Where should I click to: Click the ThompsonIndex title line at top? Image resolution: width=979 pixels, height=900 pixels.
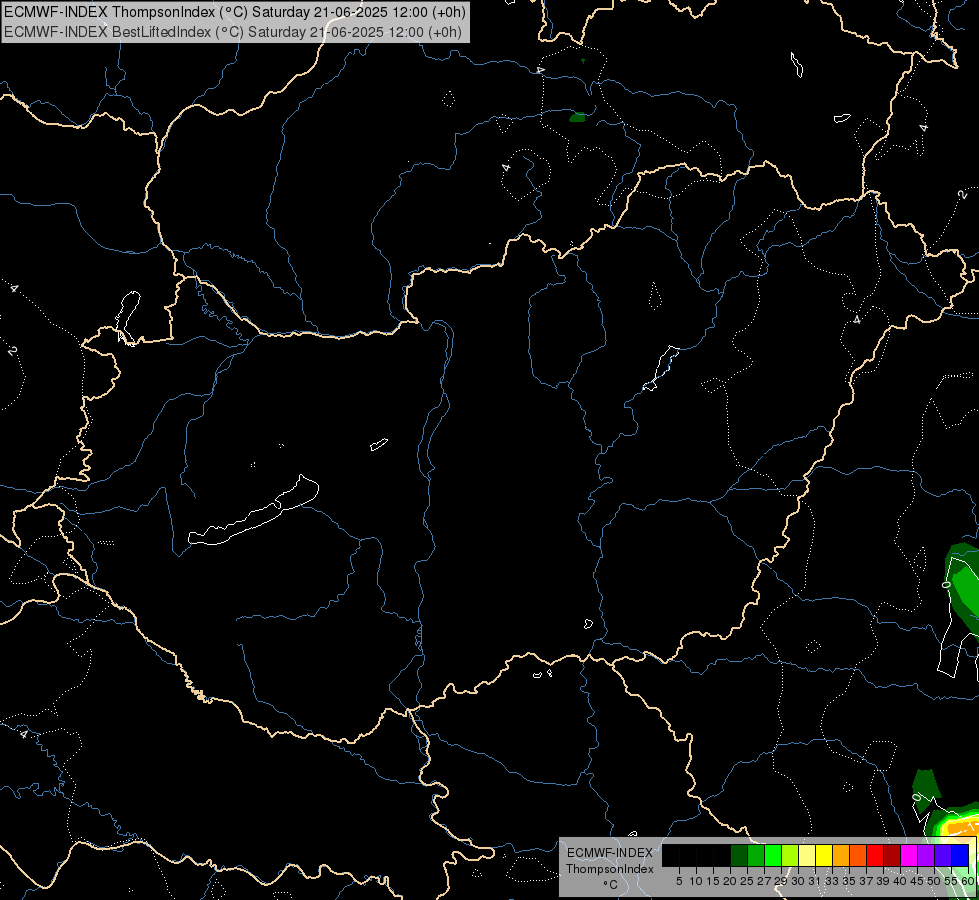(235, 12)
